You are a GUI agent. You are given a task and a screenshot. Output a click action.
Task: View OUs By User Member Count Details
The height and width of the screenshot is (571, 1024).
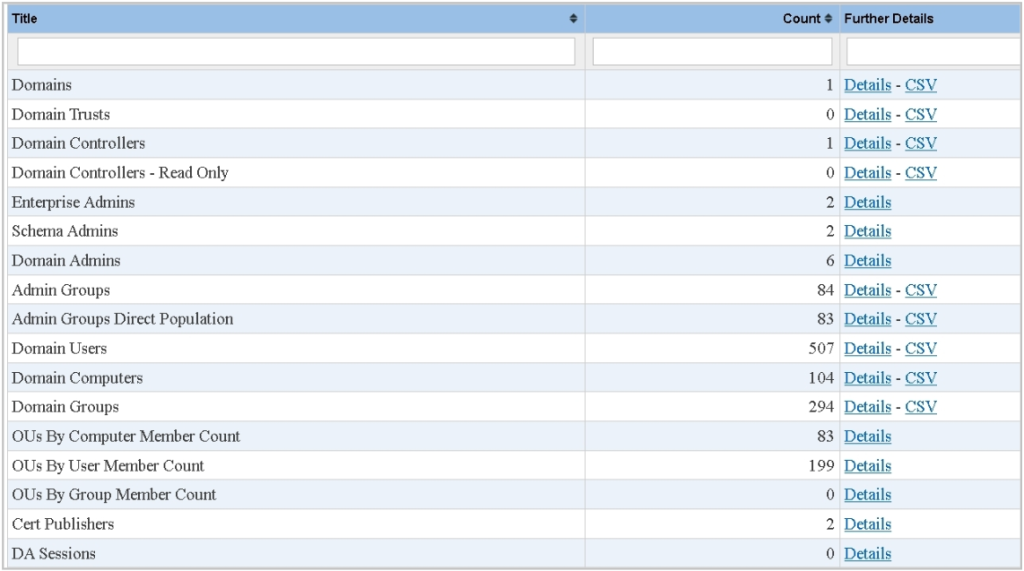(x=867, y=466)
